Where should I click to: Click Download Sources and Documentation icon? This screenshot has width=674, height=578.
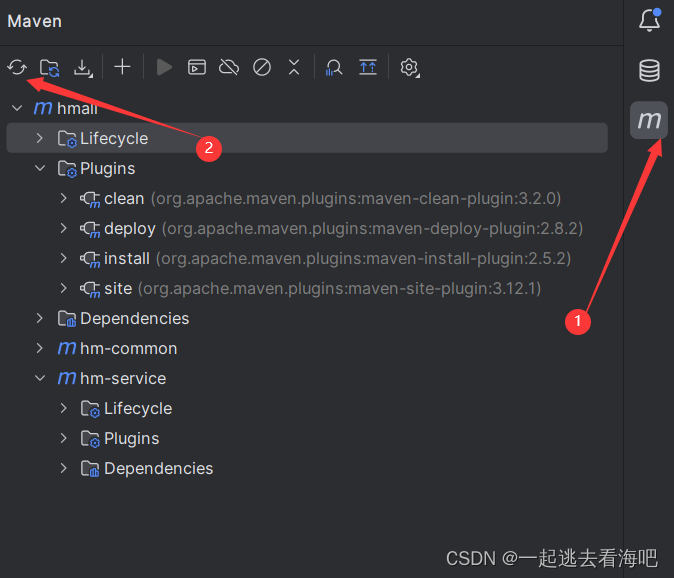tap(83, 68)
